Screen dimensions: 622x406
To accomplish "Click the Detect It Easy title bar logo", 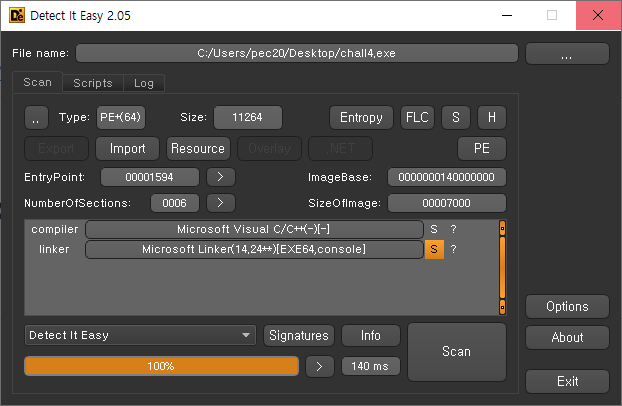I will [17, 15].
